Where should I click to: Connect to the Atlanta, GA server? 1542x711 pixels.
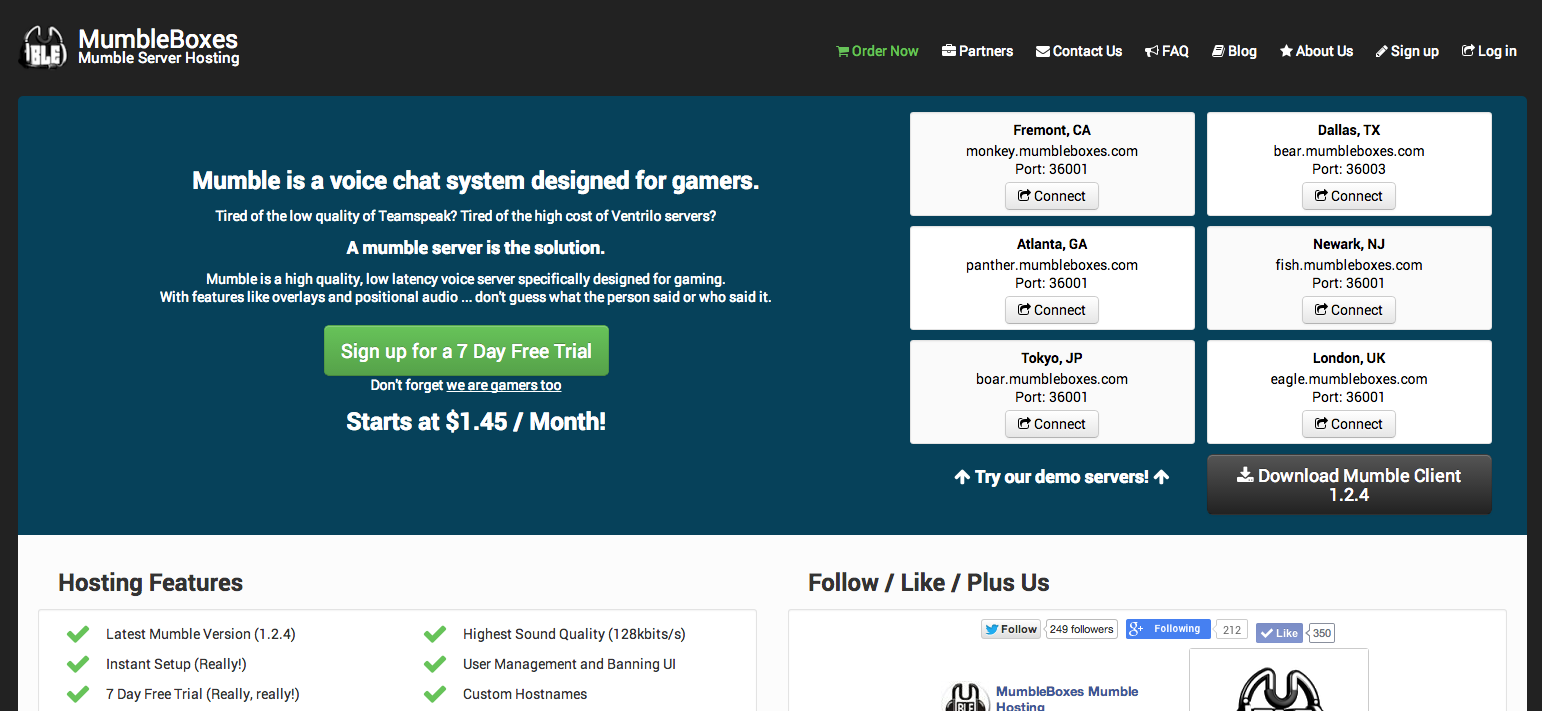coord(1052,310)
